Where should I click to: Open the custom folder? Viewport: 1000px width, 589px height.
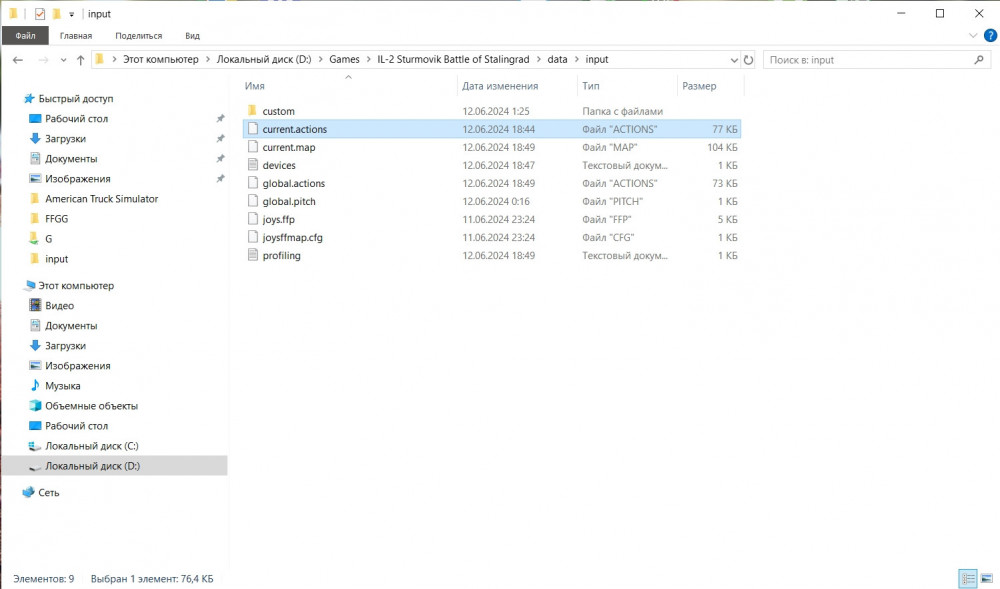click(278, 111)
